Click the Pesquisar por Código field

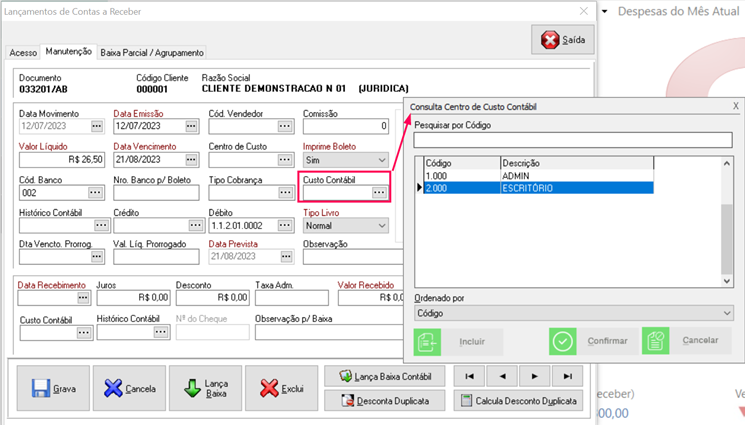[x=573, y=140]
